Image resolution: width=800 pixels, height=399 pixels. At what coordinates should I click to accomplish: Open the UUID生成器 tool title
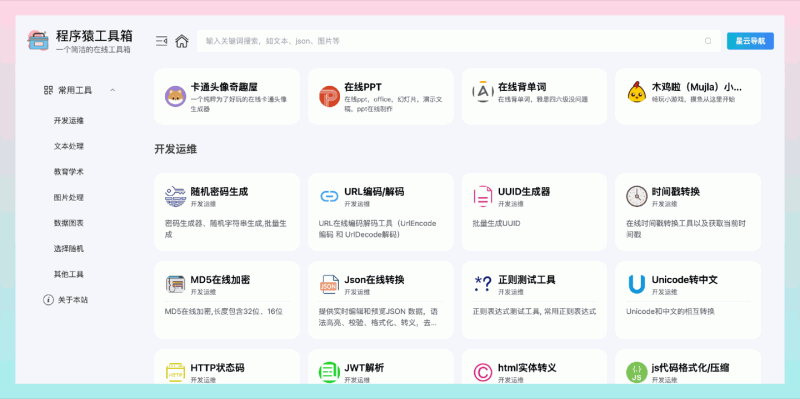coord(524,192)
